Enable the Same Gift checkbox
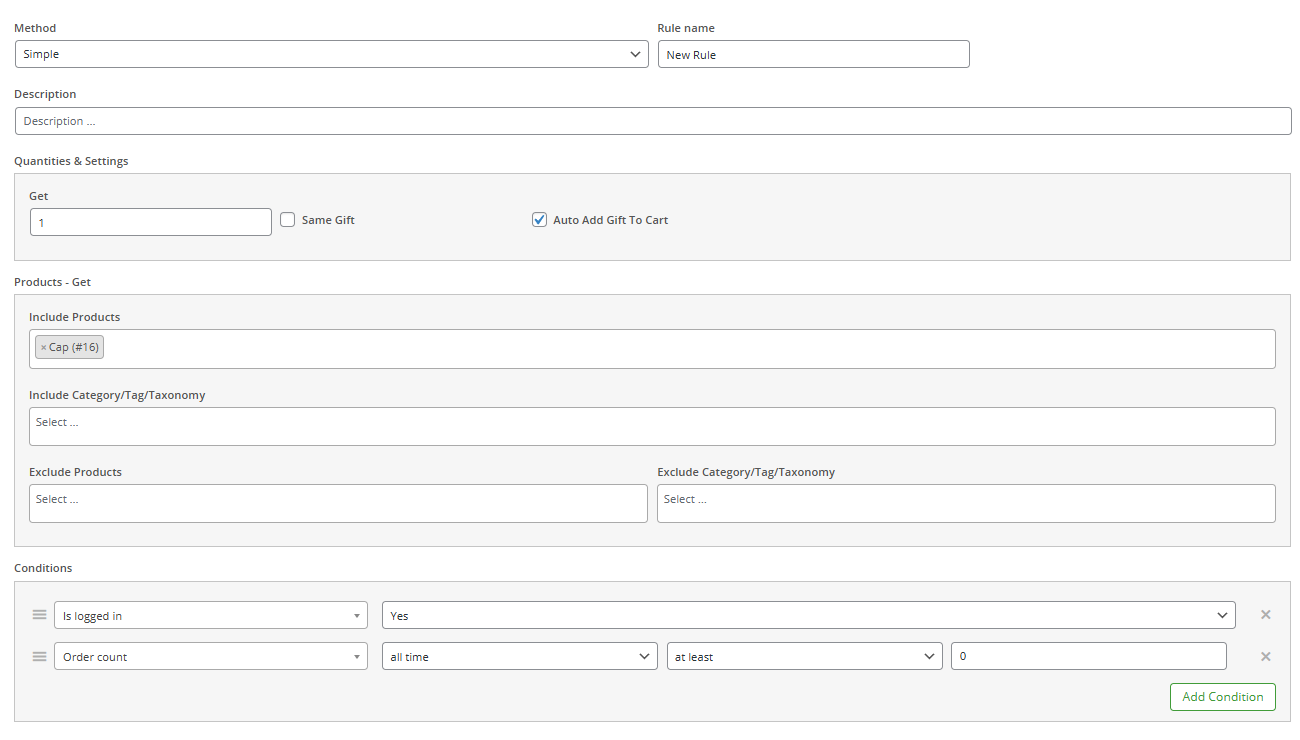The height and width of the screenshot is (740, 1300). (287, 219)
